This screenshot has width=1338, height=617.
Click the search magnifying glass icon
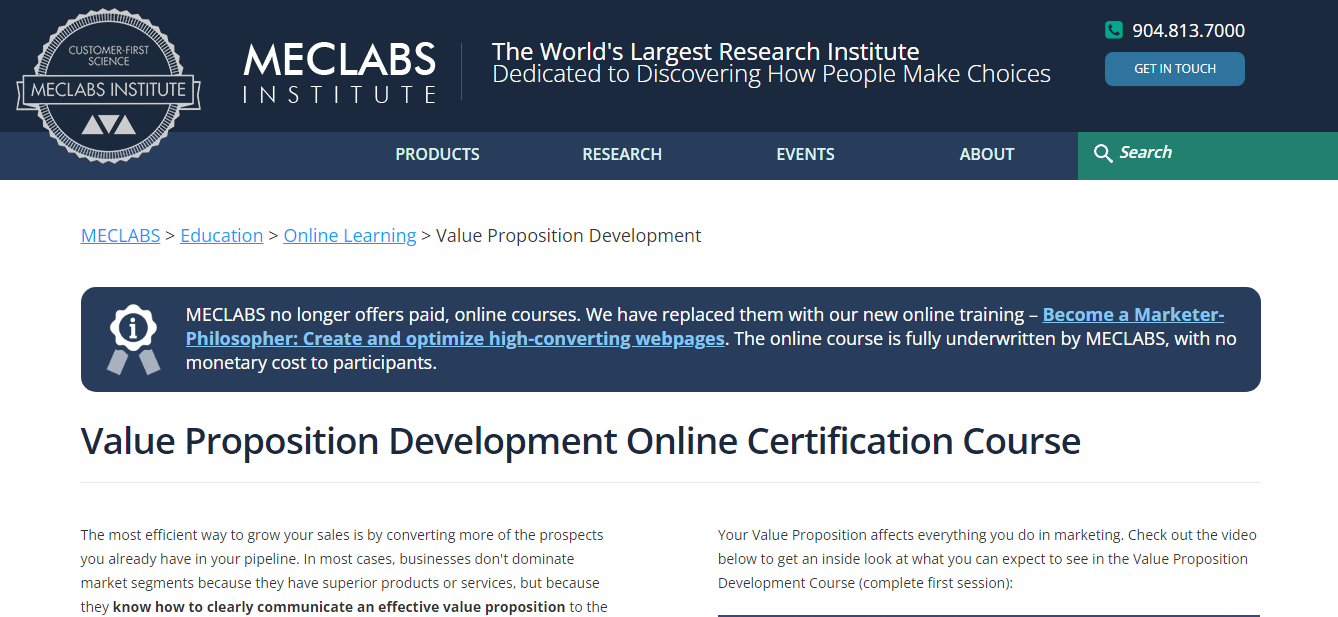click(x=1103, y=153)
